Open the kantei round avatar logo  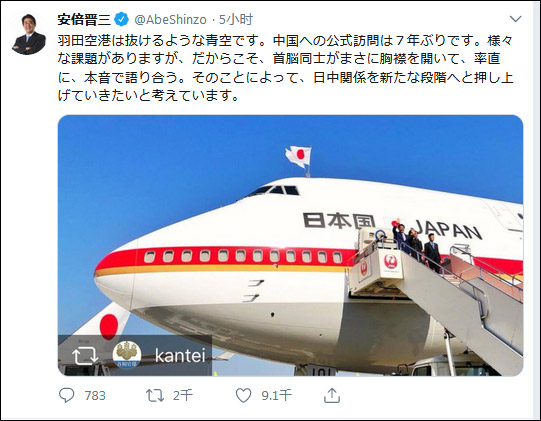pyautogui.click(x=127, y=355)
